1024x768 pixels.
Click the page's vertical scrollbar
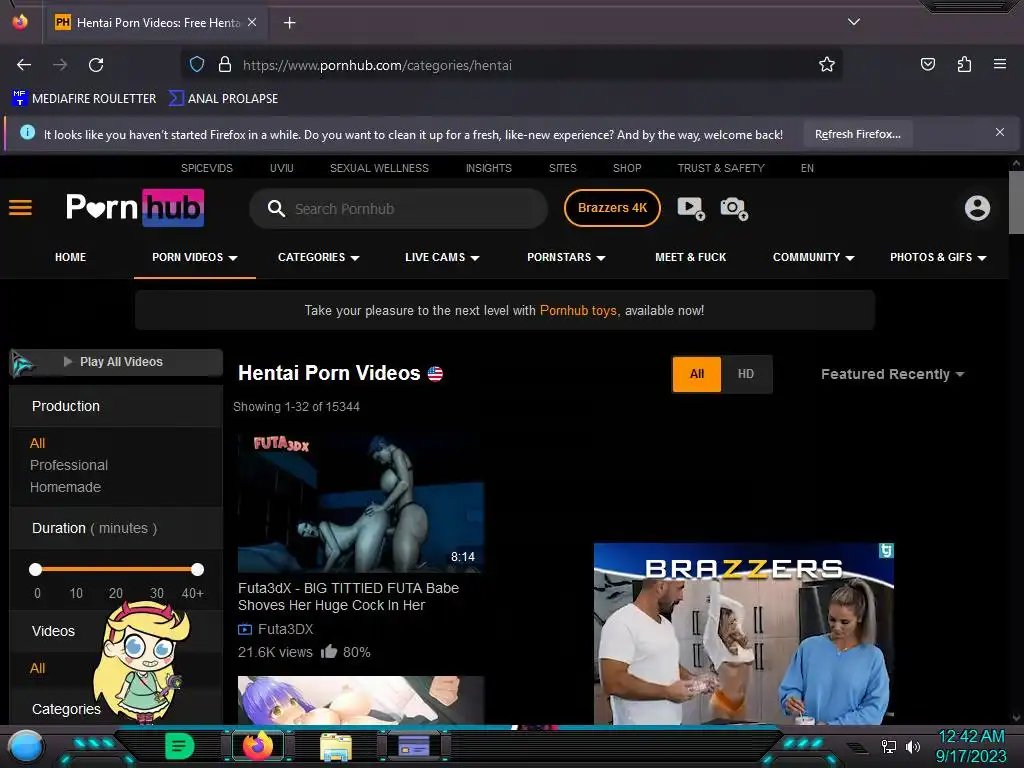tap(1016, 201)
